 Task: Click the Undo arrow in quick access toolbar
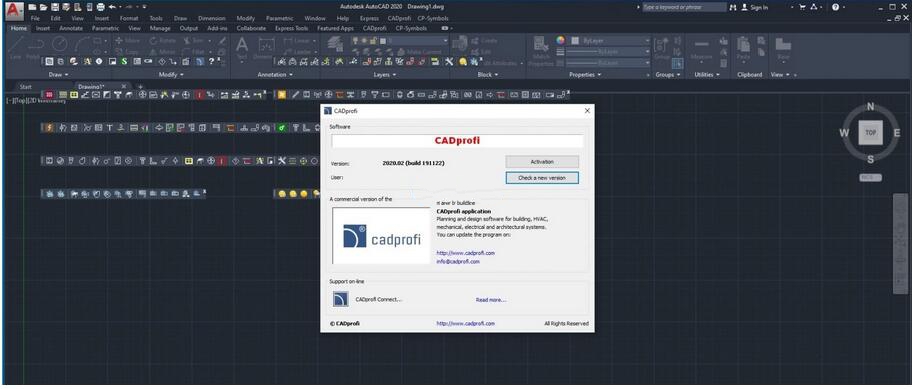click(x=112, y=7)
